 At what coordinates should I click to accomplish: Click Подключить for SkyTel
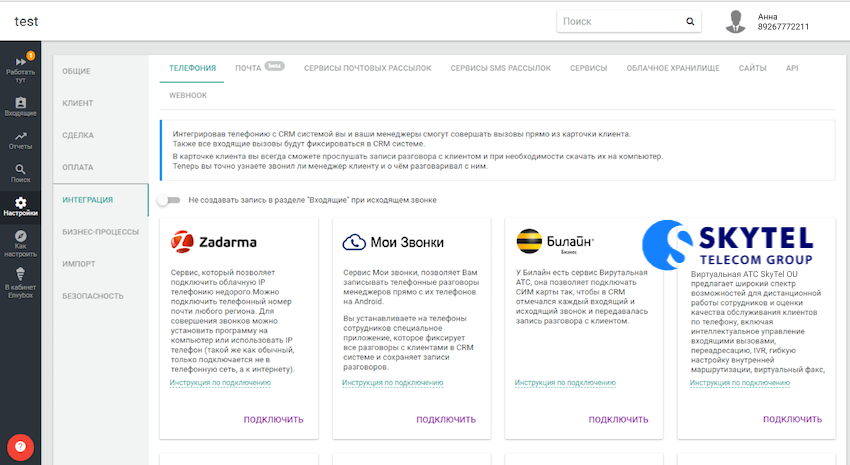coord(793,419)
